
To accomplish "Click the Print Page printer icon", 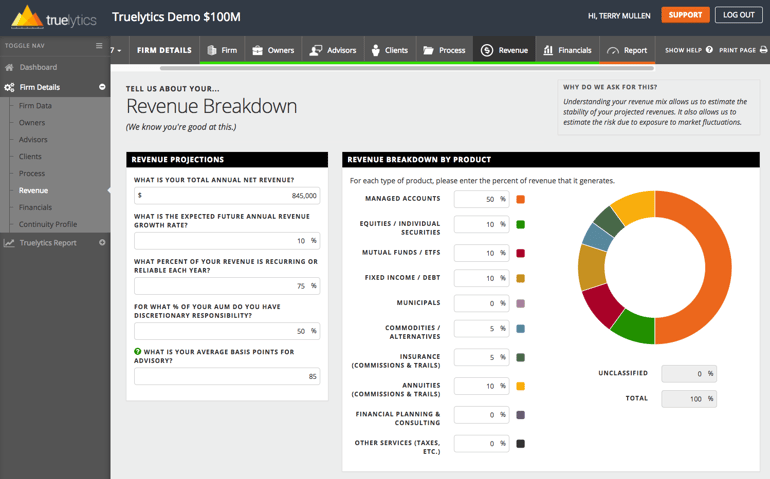I will point(763,50).
